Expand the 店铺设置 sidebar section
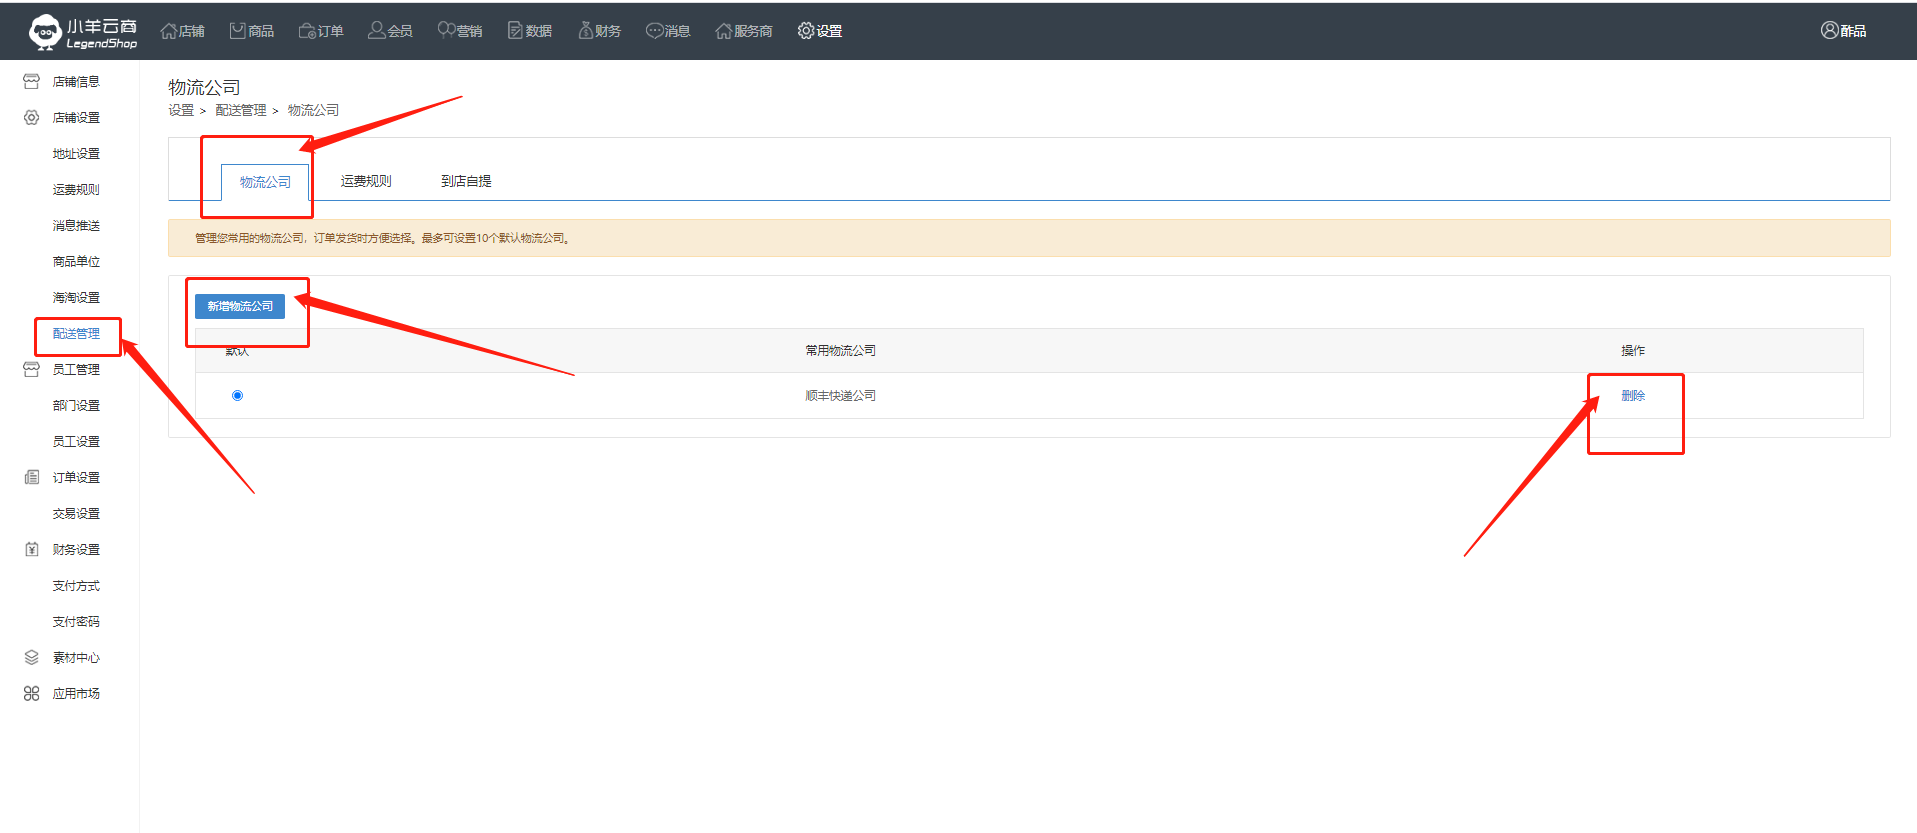The width and height of the screenshot is (1917, 833). pyautogui.click(x=75, y=118)
